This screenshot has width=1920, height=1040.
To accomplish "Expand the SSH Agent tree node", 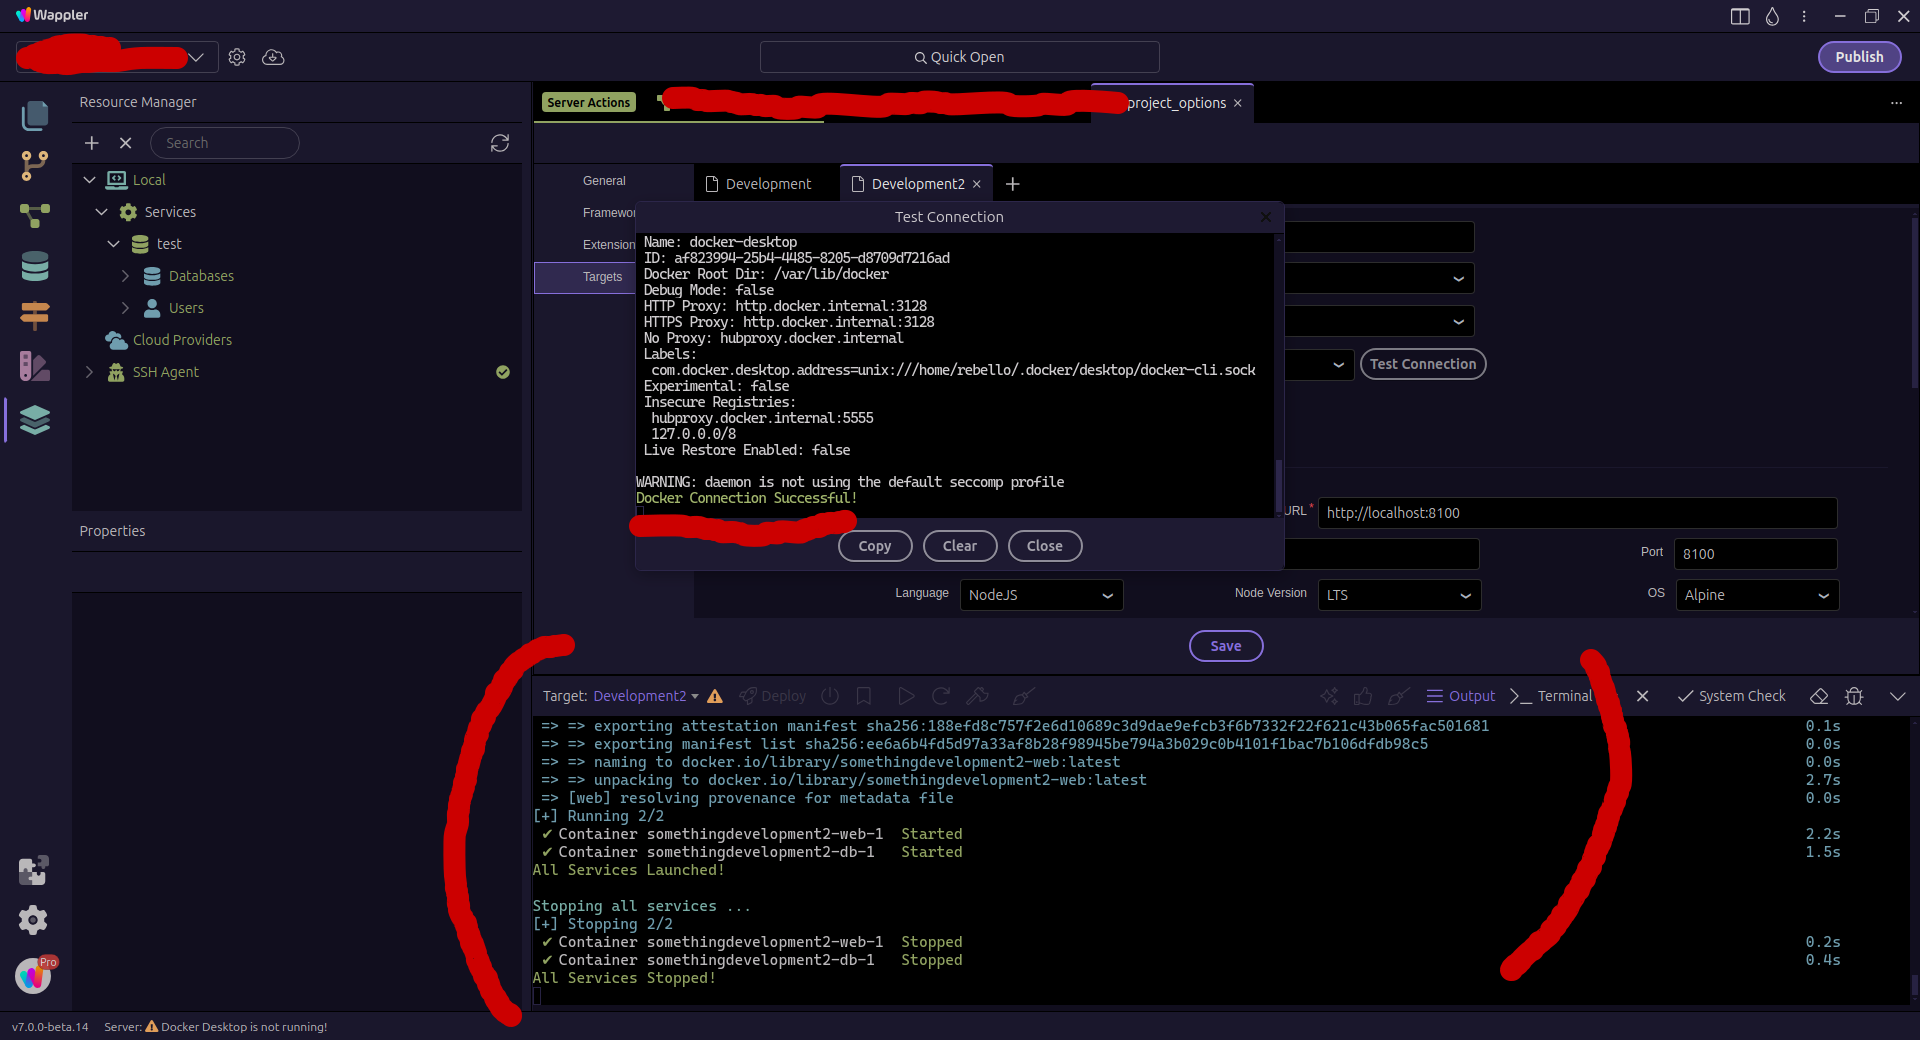I will click(89, 372).
